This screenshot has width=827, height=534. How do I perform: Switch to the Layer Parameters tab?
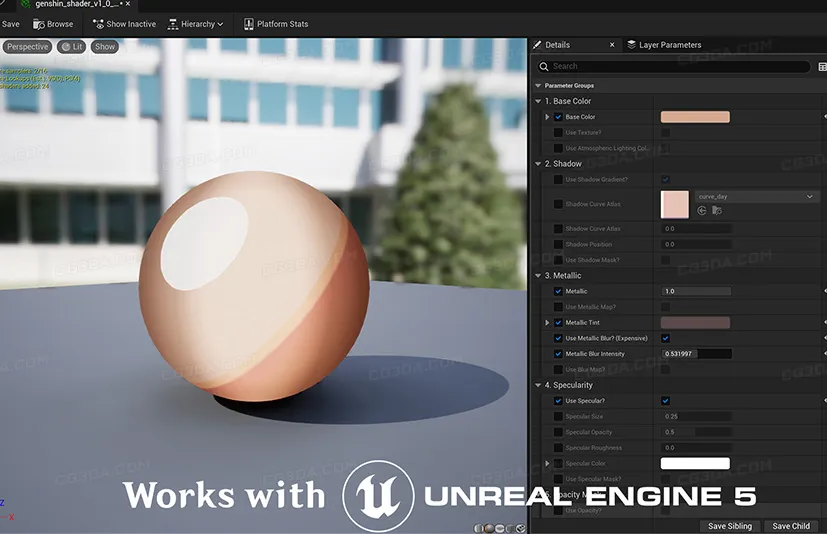coord(664,45)
